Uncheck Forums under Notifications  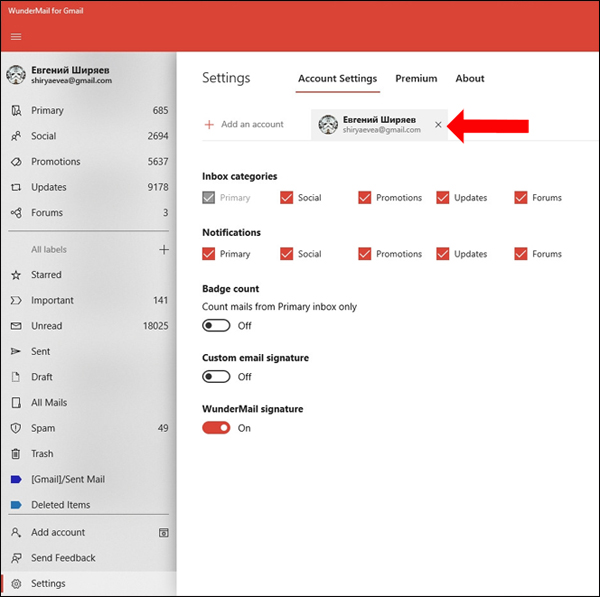(520, 254)
